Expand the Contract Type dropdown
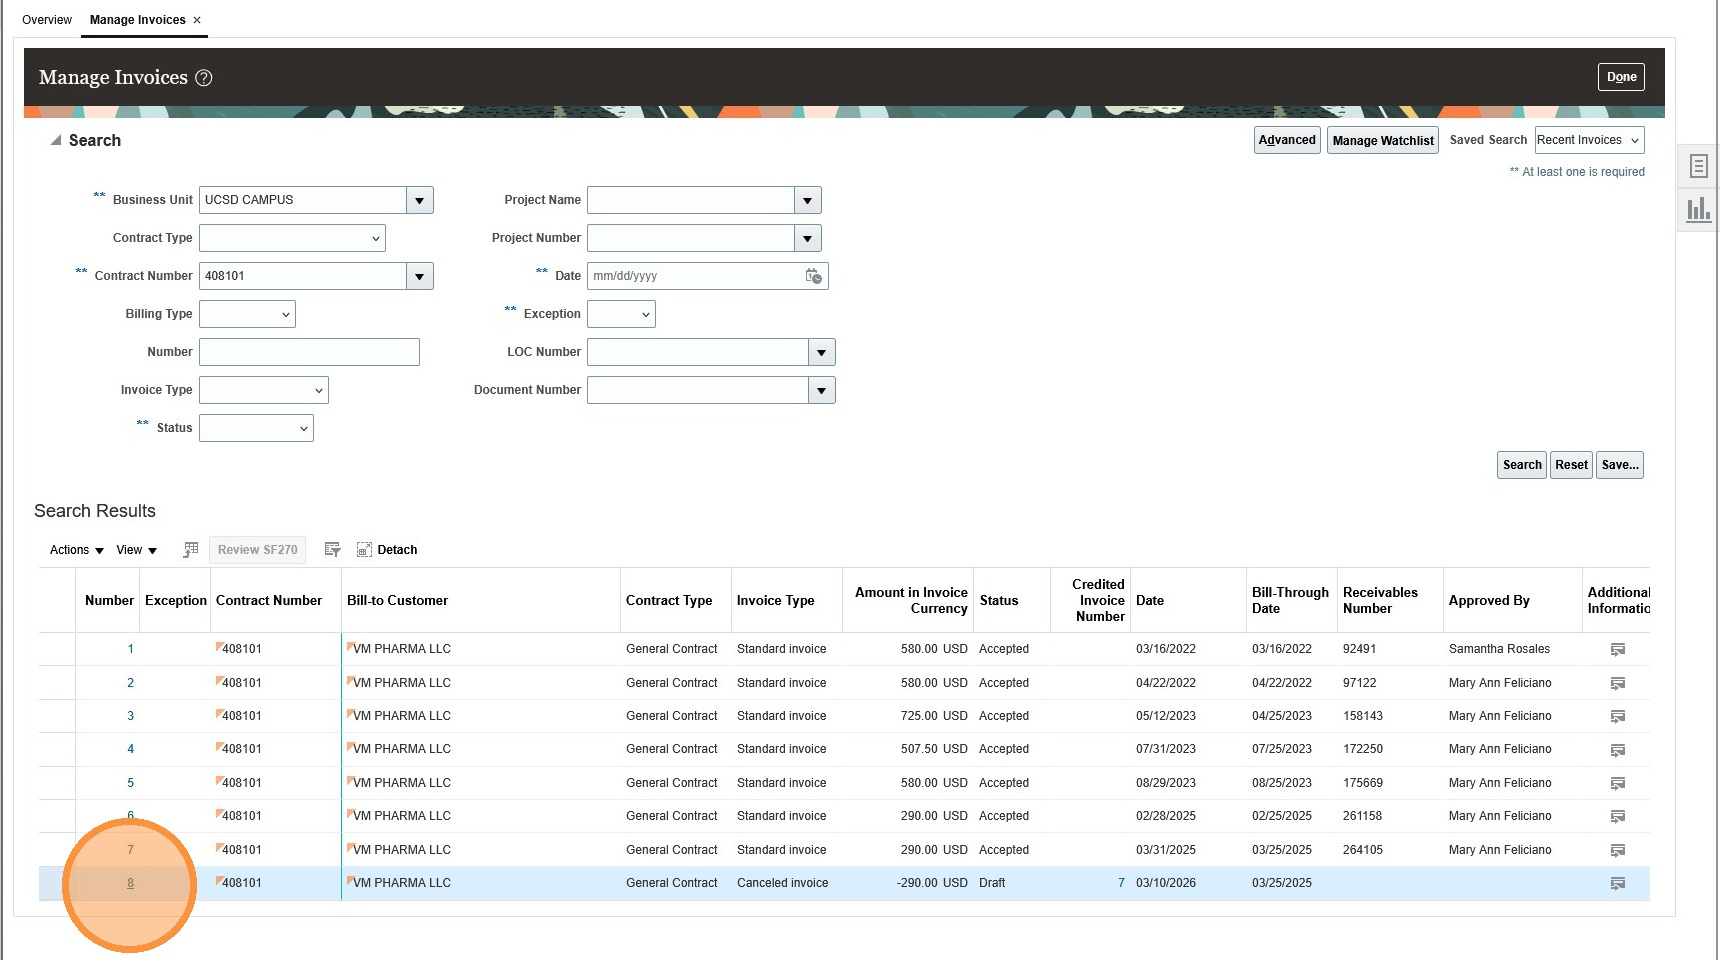1720x960 pixels. click(292, 238)
